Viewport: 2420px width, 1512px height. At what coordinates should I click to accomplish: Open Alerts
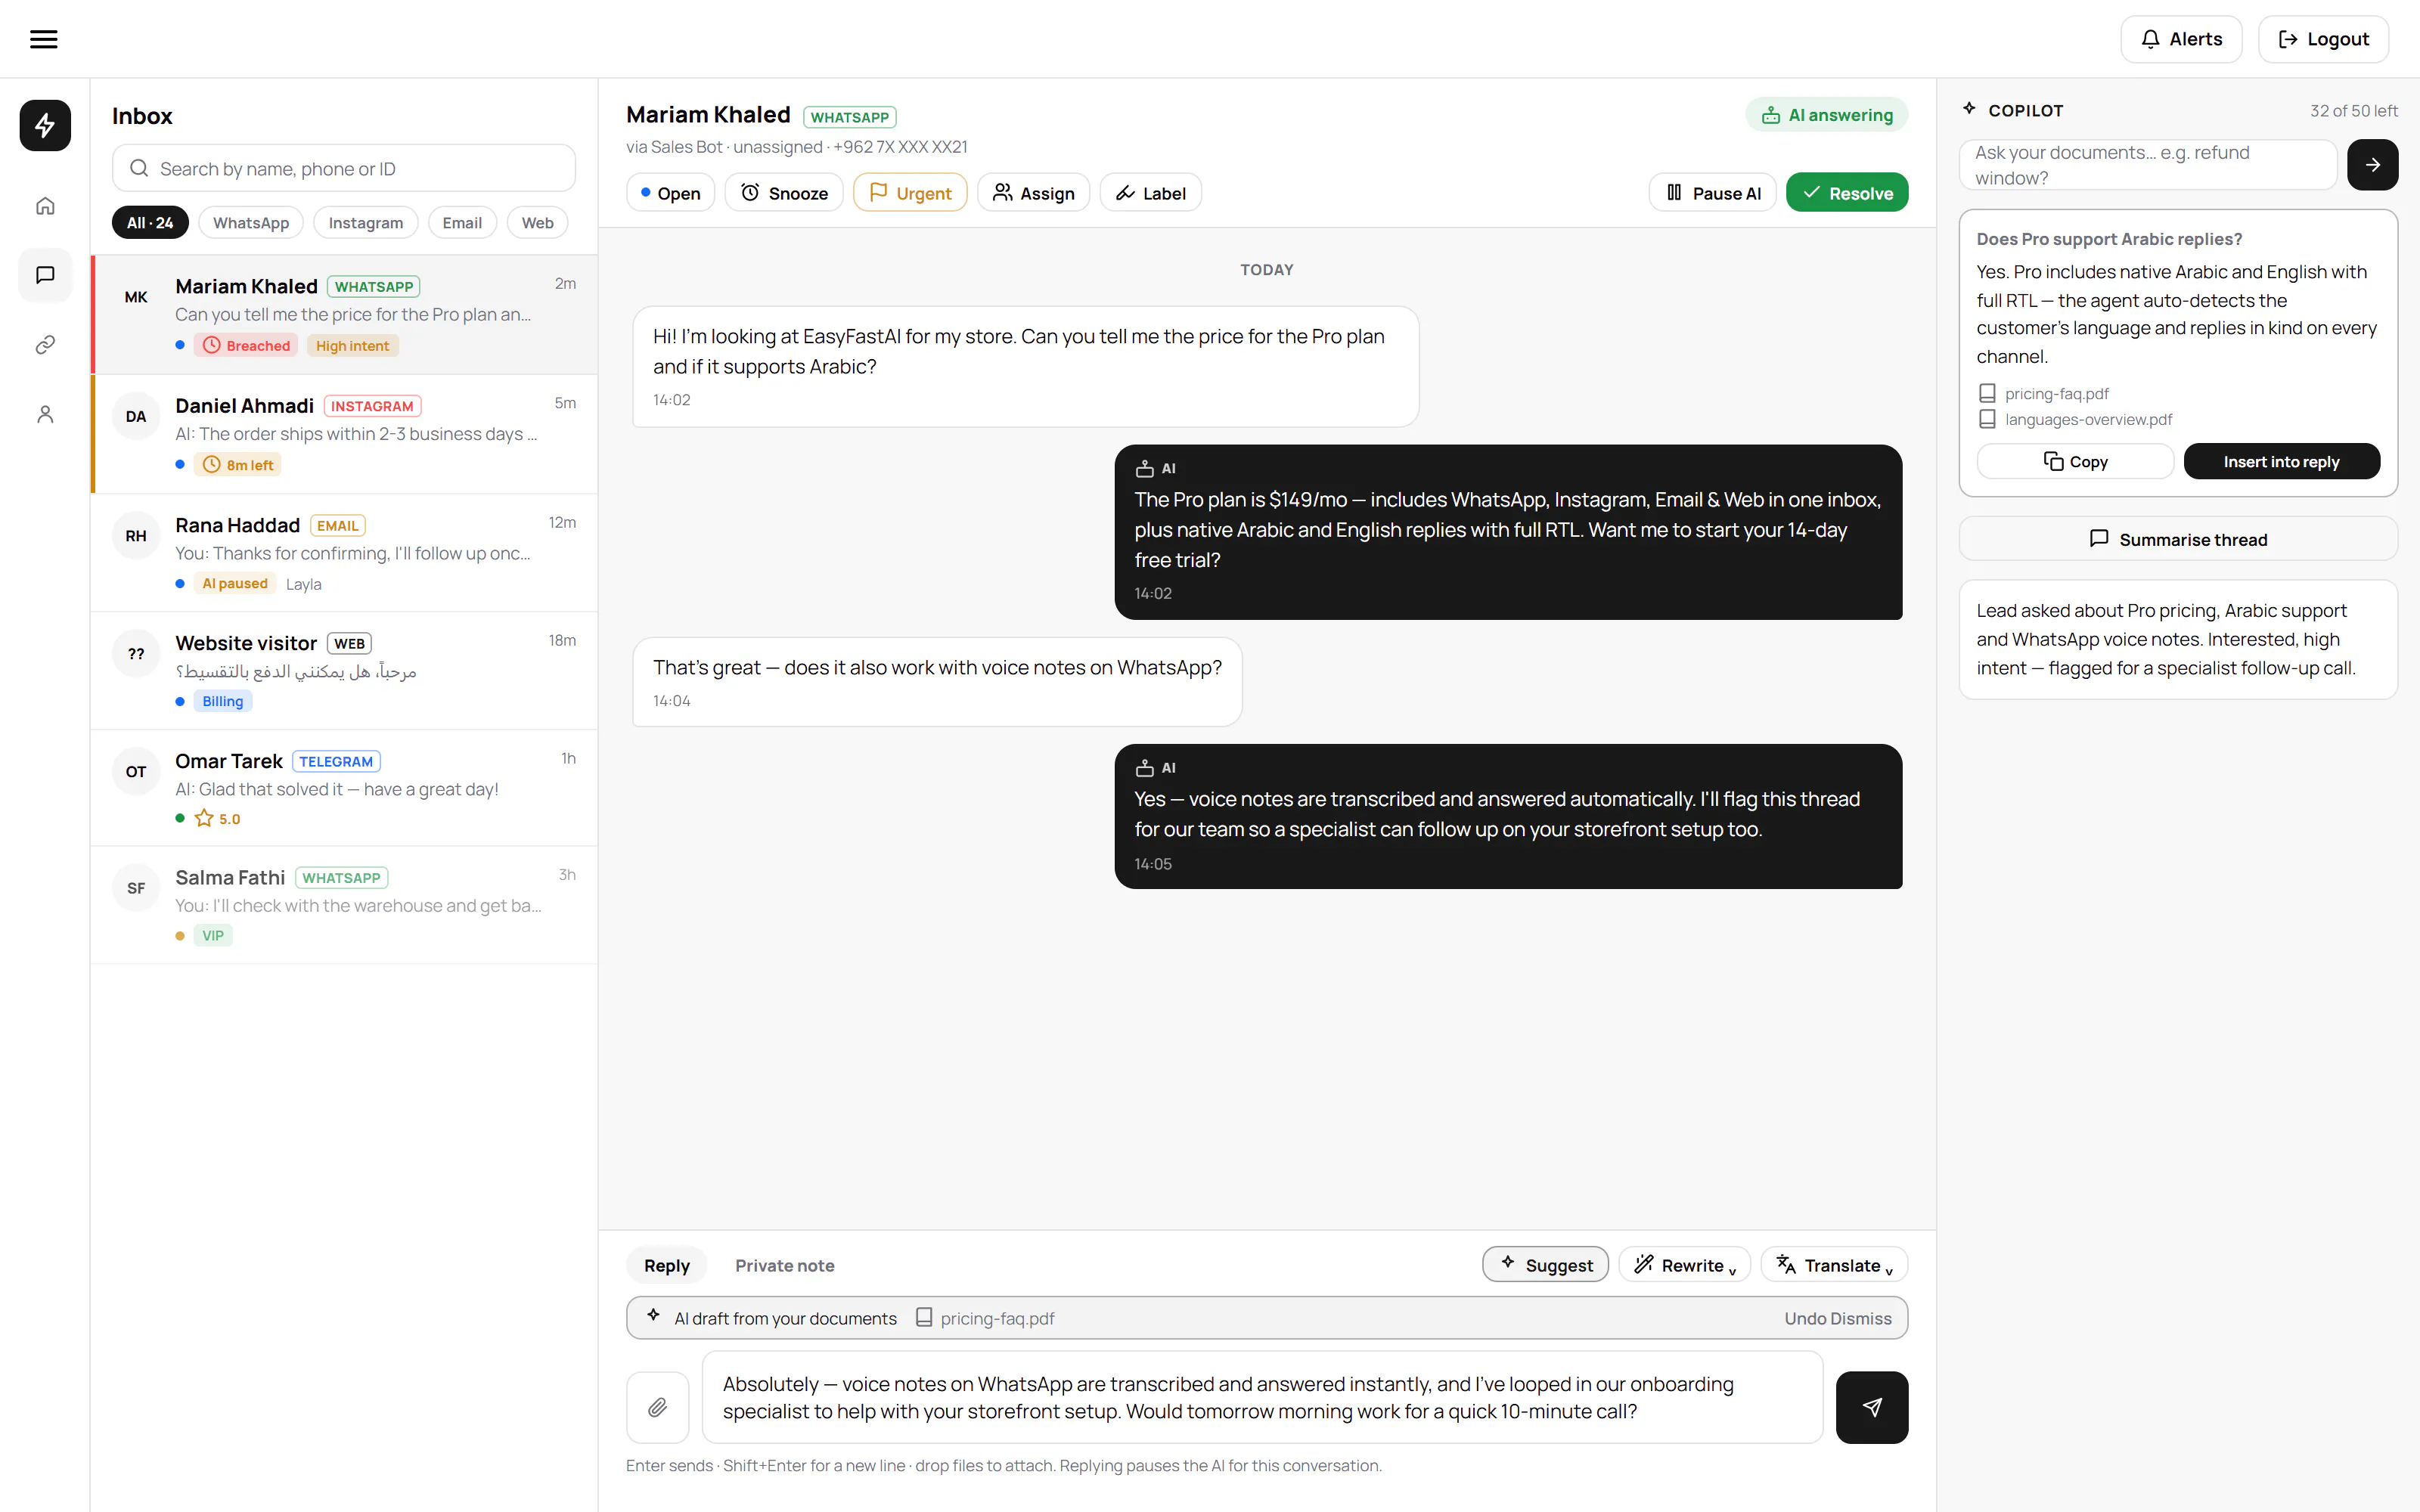click(2181, 39)
